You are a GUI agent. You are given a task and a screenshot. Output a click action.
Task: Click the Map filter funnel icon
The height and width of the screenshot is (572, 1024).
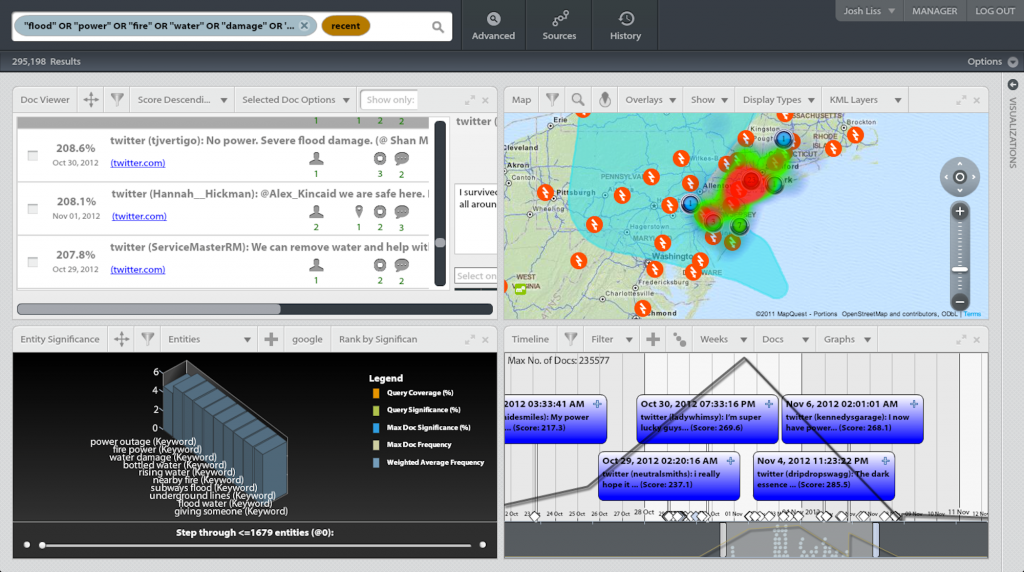(552, 99)
